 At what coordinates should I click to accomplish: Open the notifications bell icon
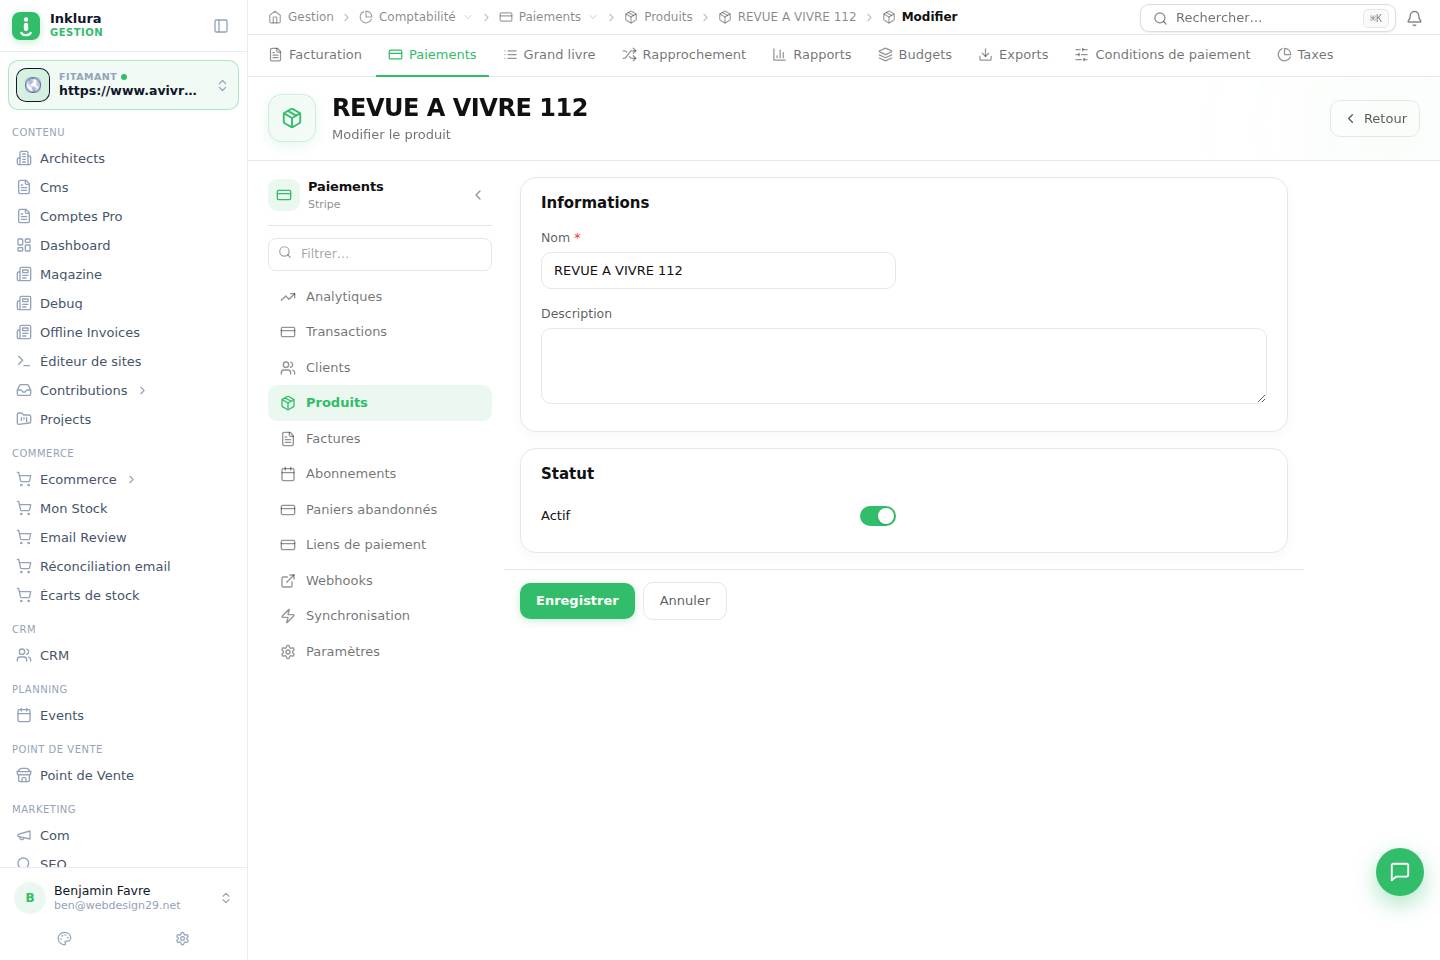tap(1414, 18)
